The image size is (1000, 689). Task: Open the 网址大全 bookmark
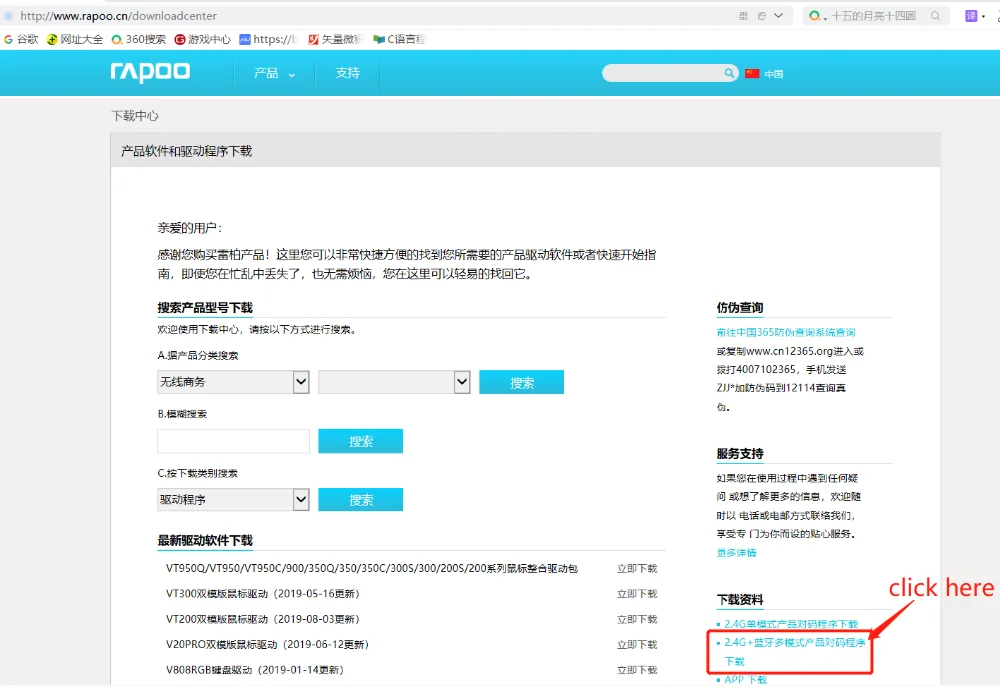point(75,40)
